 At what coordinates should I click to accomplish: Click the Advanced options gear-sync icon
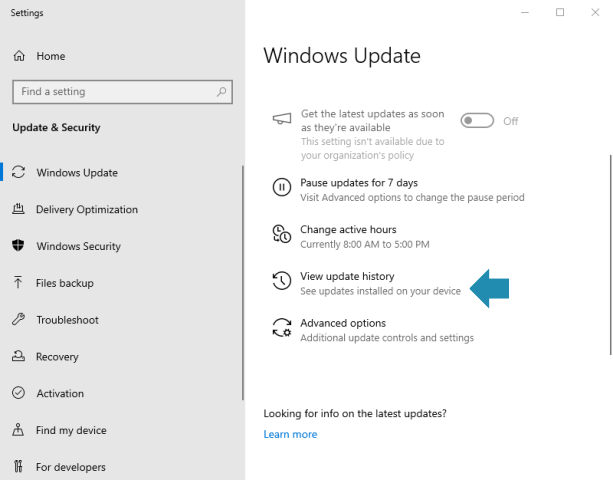[282, 328]
